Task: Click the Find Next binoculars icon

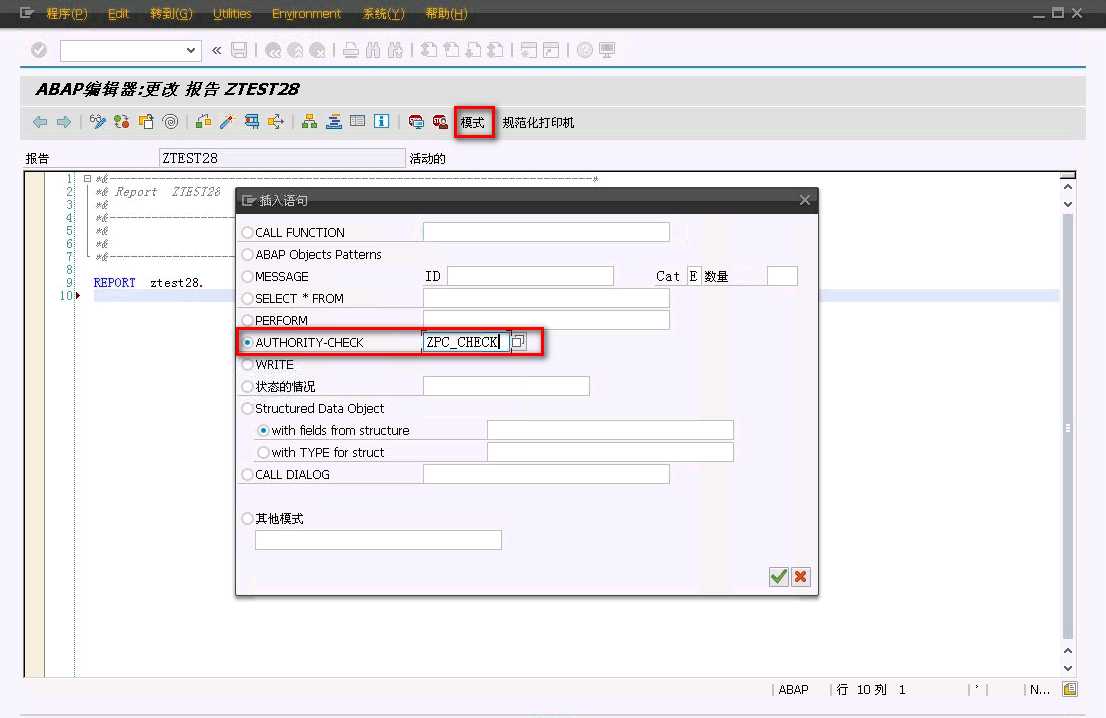Action: tap(396, 50)
